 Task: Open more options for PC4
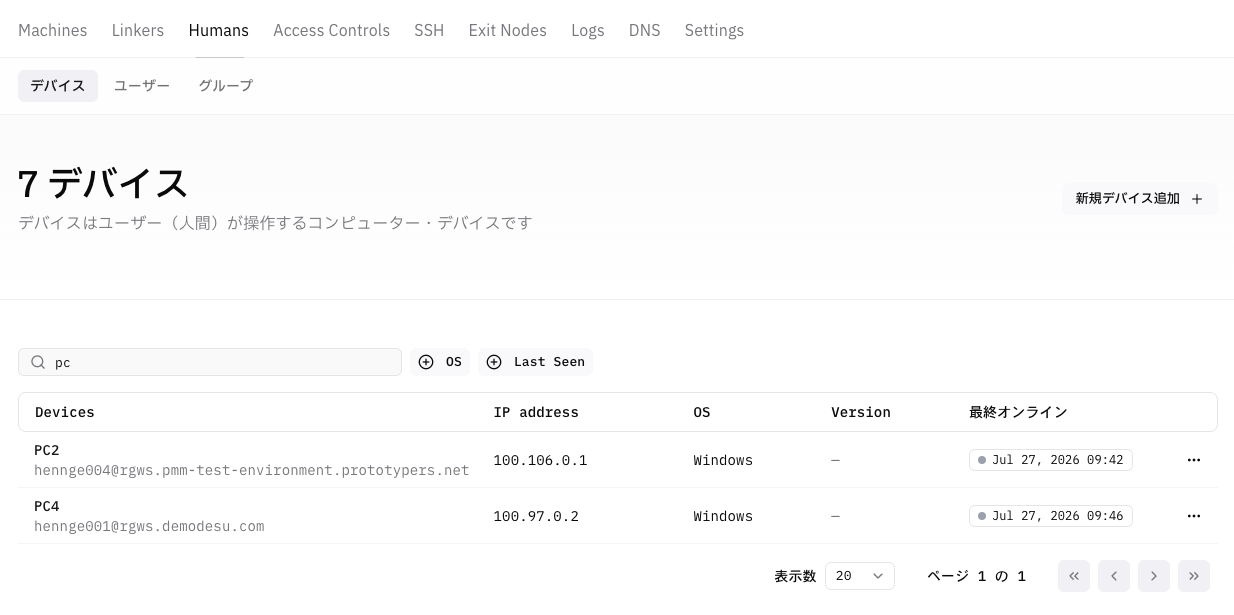(x=1193, y=516)
